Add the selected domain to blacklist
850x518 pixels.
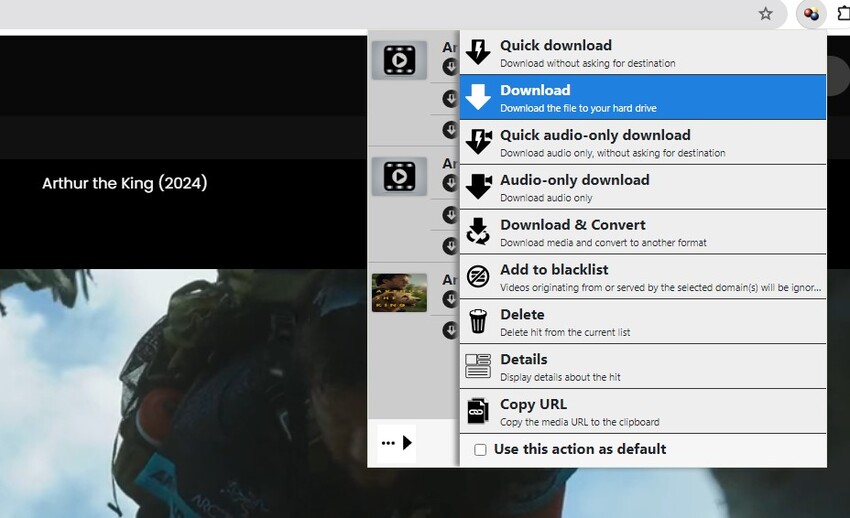(643, 277)
